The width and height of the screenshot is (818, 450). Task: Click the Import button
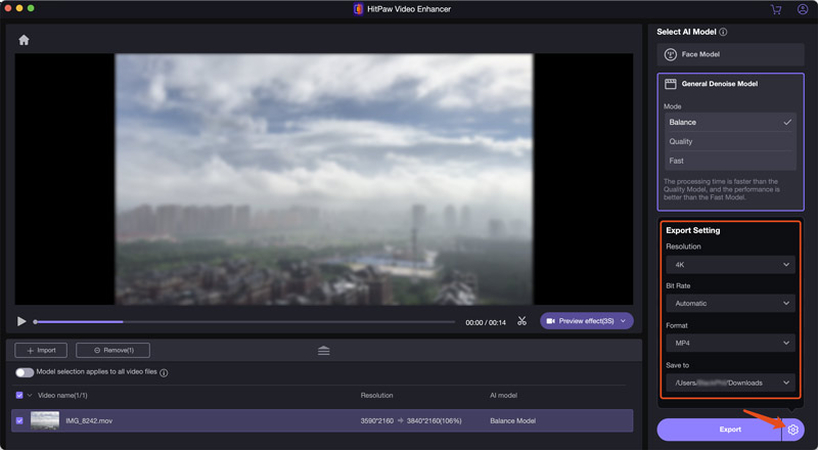coord(41,350)
